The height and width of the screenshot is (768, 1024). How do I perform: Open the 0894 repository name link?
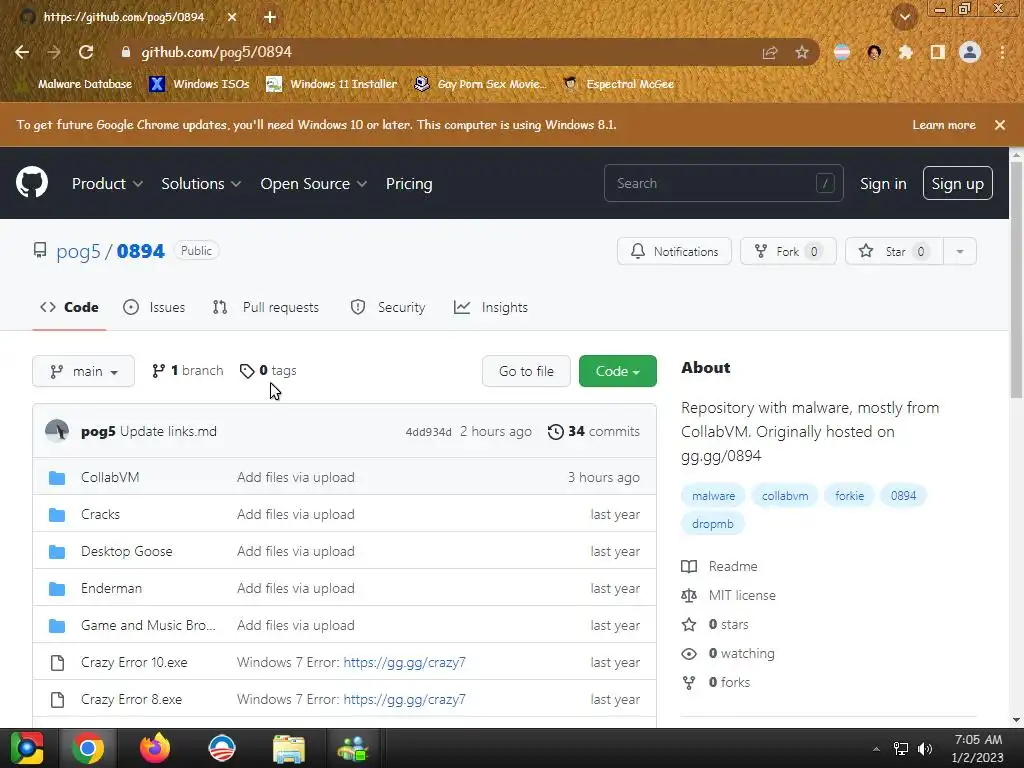(140, 251)
